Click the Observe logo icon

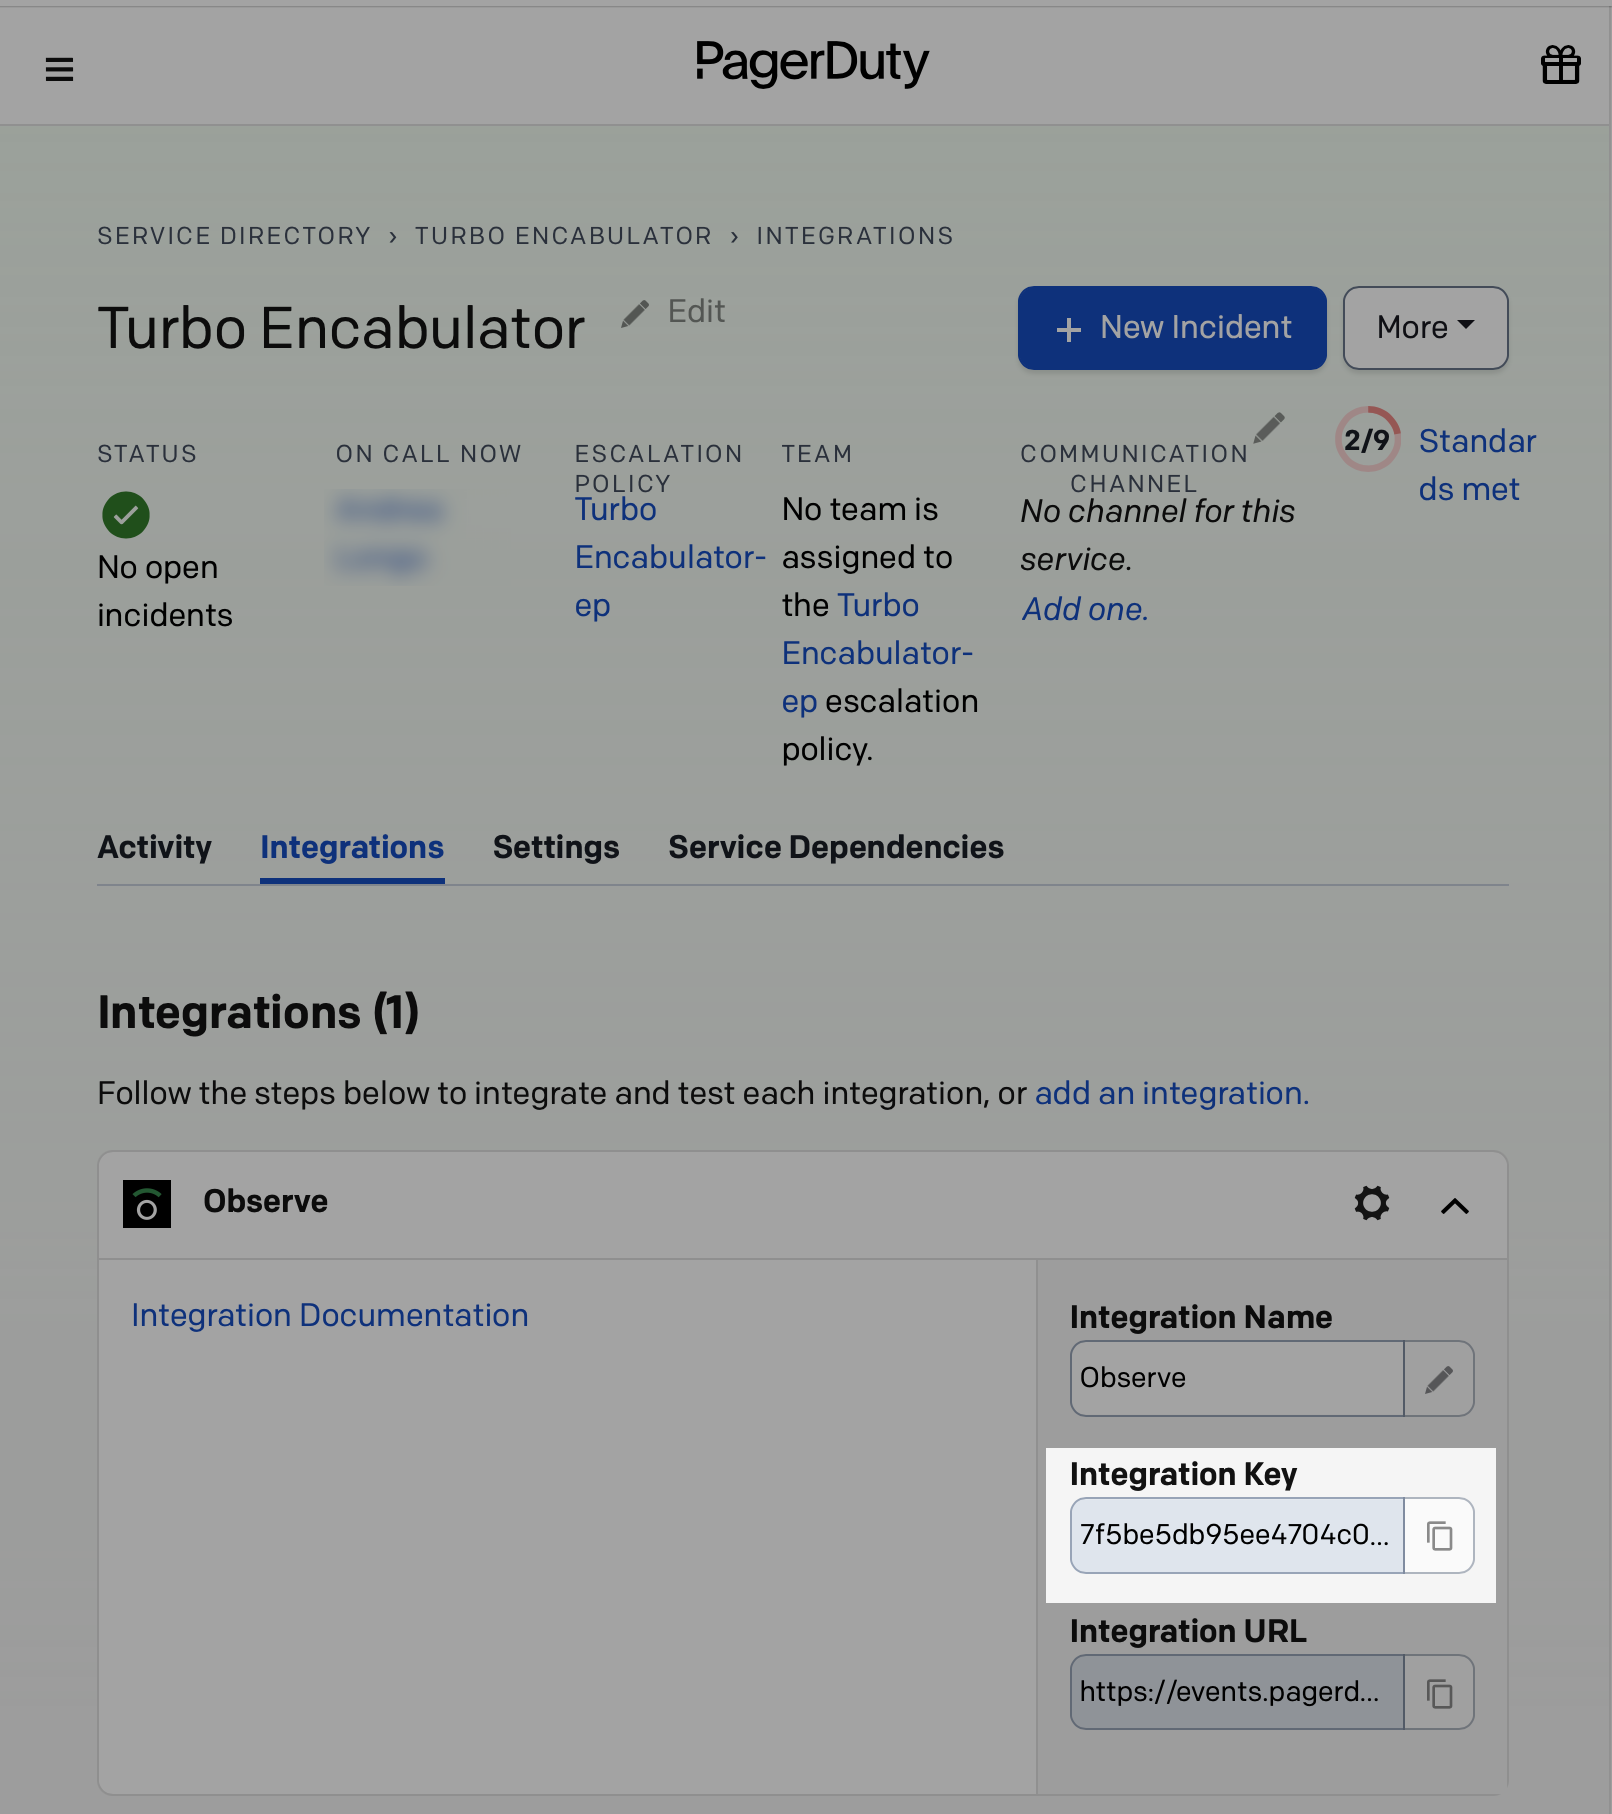point(147,1203)
